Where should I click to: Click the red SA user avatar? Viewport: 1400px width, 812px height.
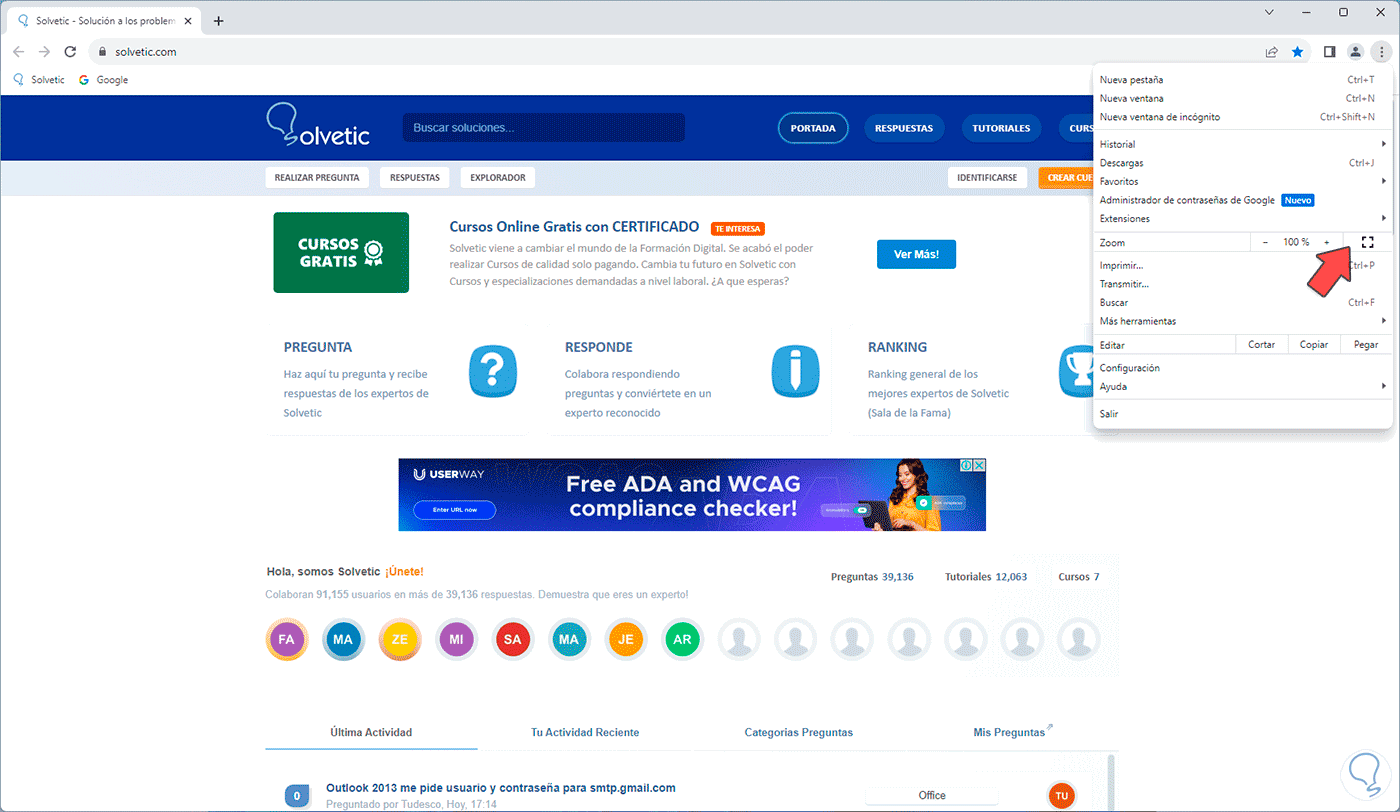[513, 639]
